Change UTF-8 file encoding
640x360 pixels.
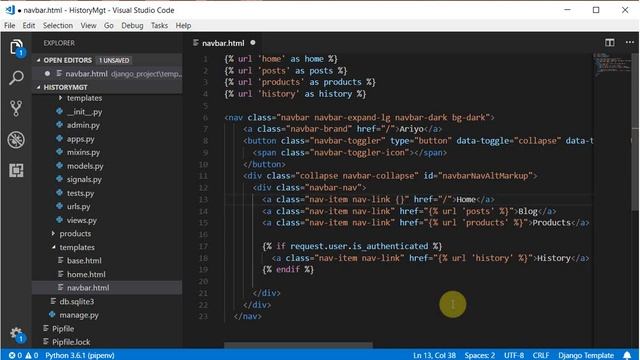[x=514, y=356]
